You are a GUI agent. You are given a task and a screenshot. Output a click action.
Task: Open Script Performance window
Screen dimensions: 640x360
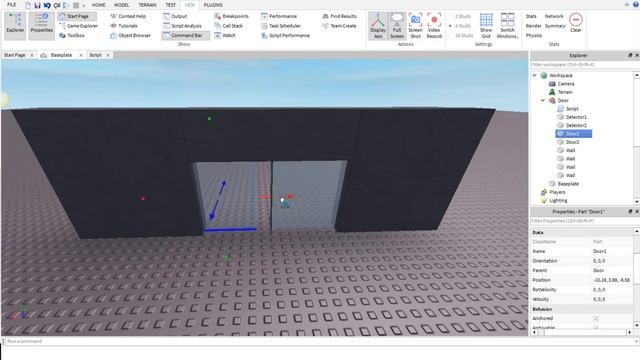click(285, 36)
